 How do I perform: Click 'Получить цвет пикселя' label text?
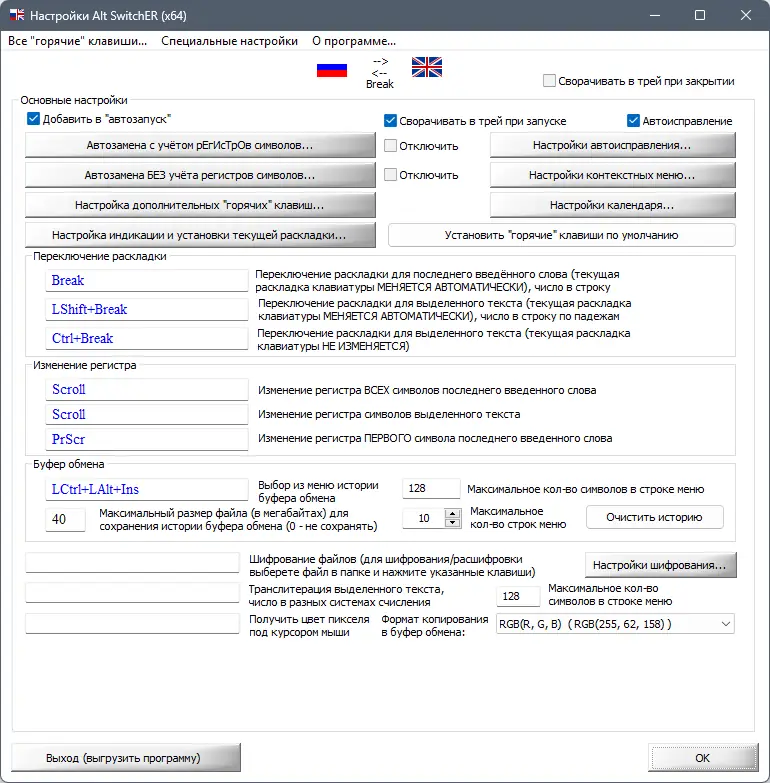[x=309, y=625]
